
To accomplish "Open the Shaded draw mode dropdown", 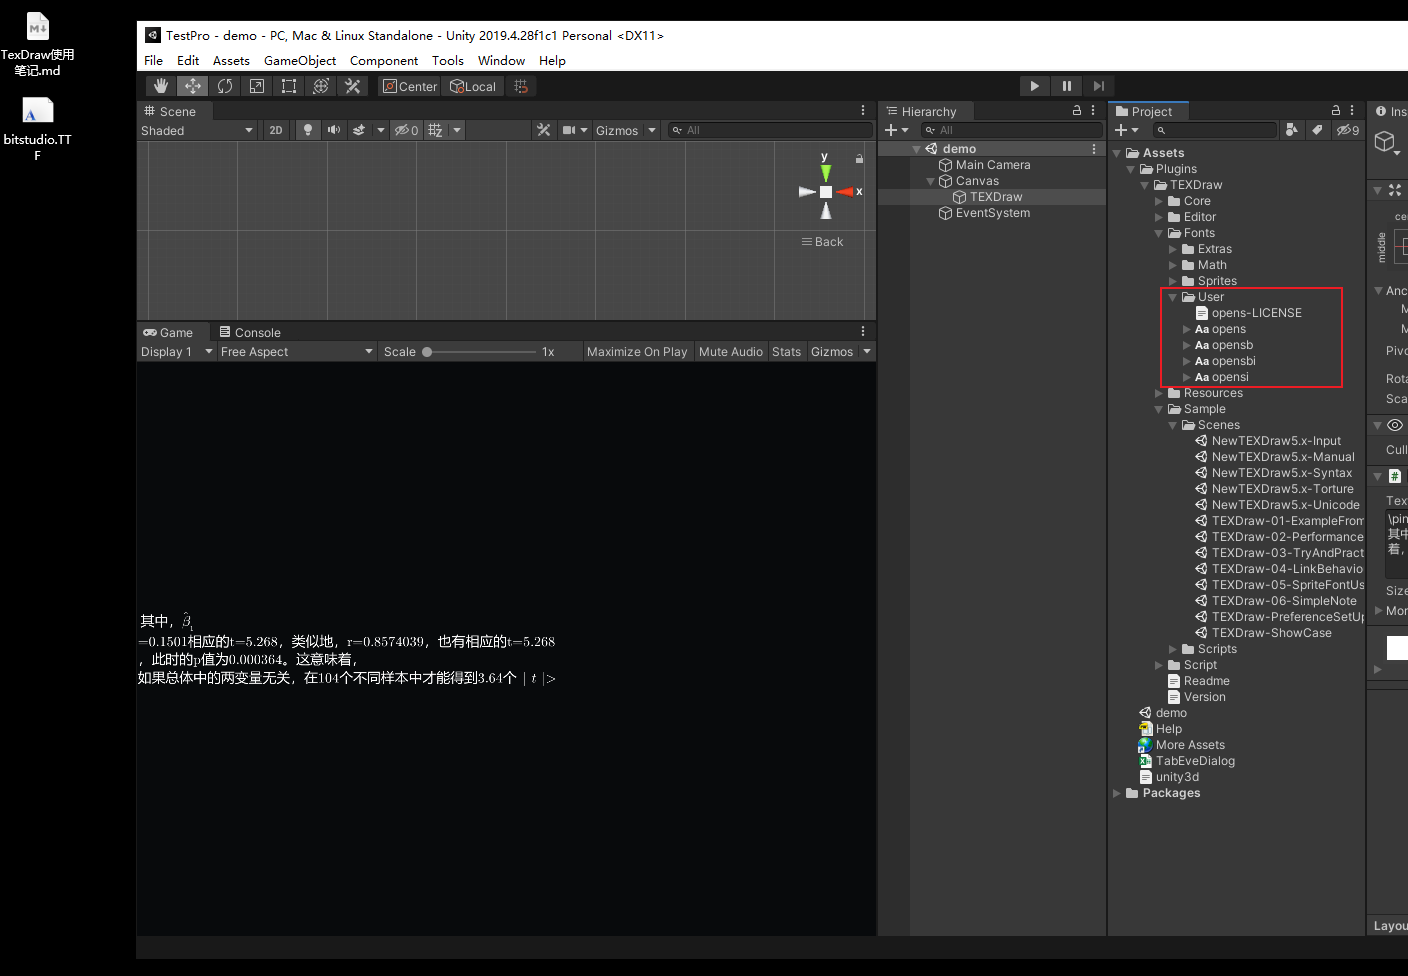I will [x=197, y=130].
